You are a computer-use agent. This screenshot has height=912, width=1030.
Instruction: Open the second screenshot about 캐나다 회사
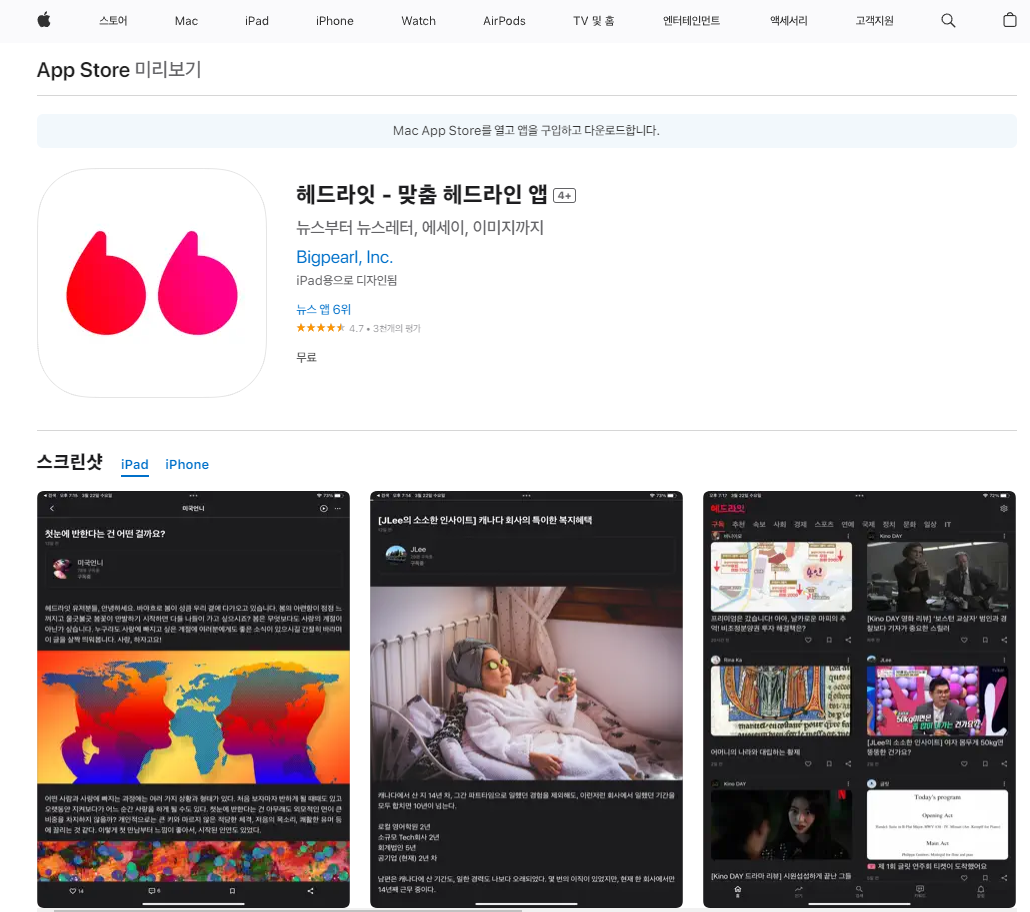[526, 699]
